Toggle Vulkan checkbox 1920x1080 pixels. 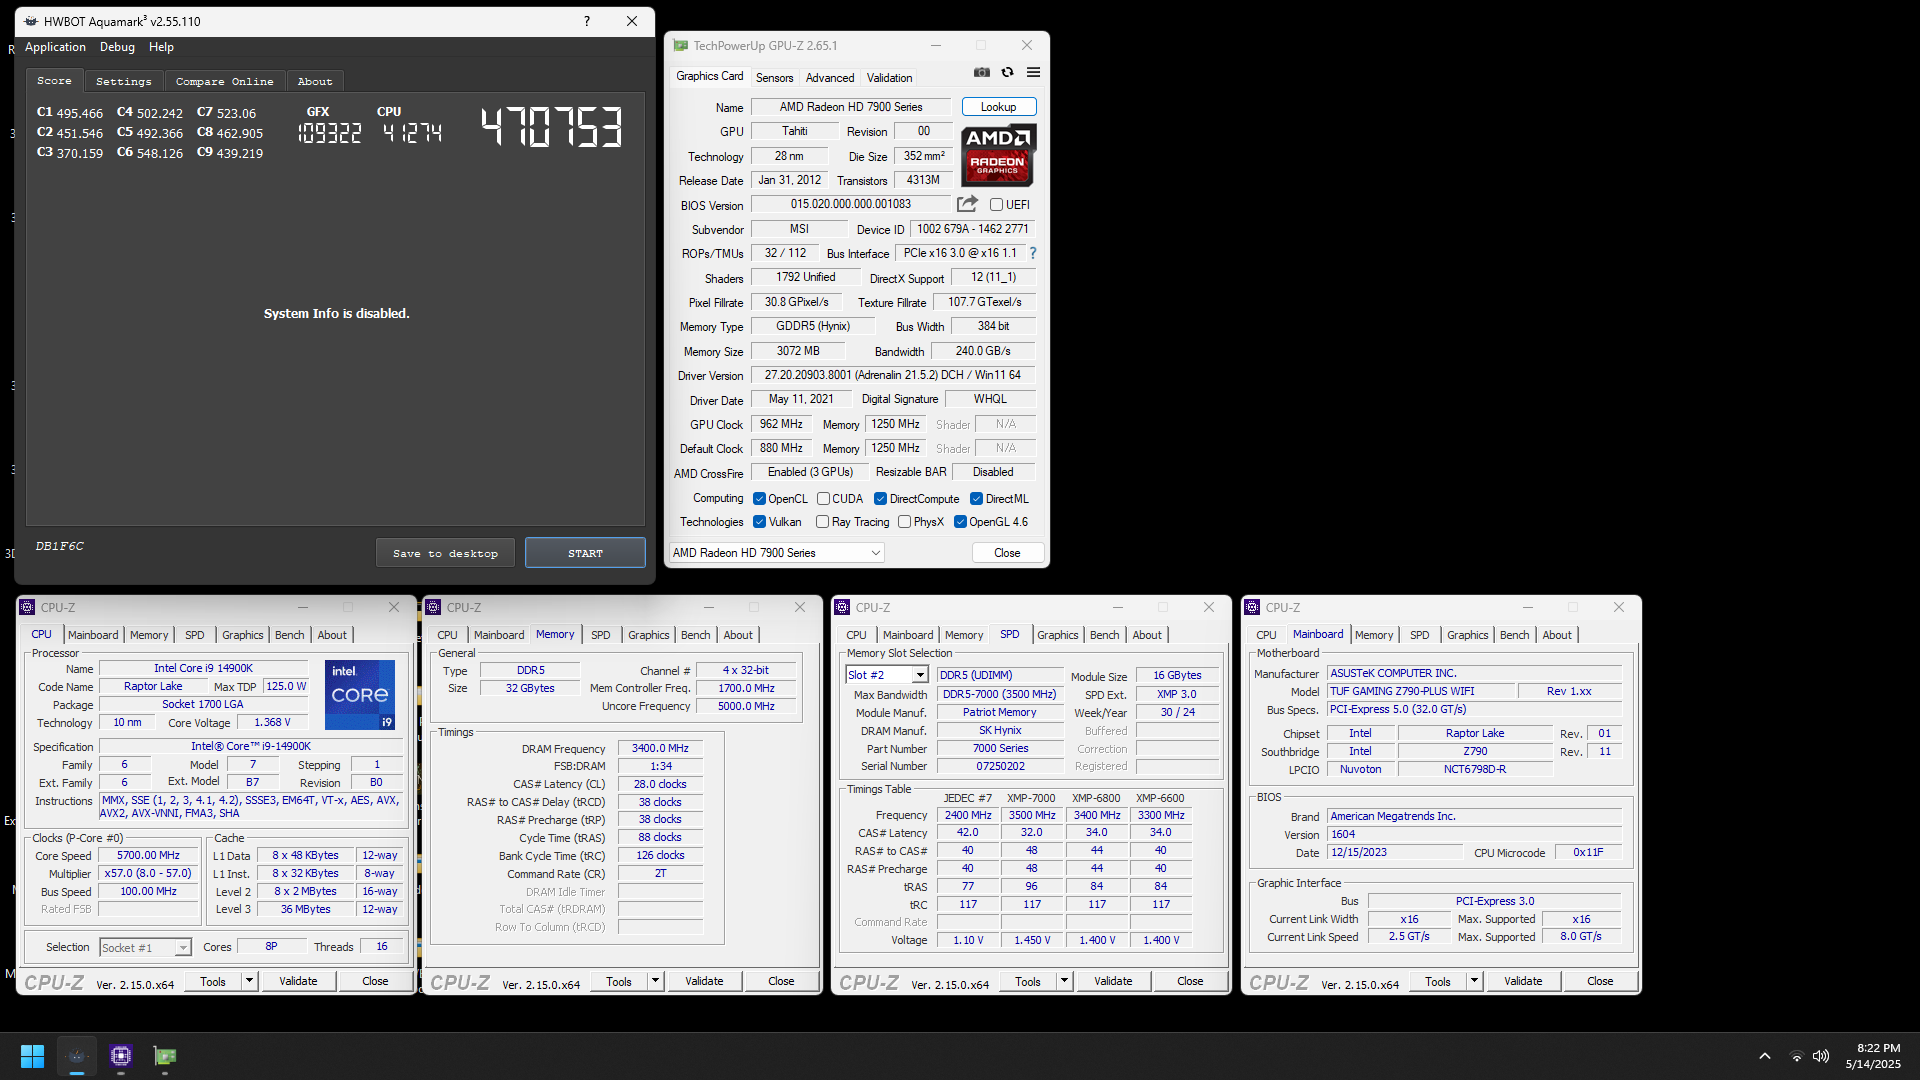(x=759, y=521)
